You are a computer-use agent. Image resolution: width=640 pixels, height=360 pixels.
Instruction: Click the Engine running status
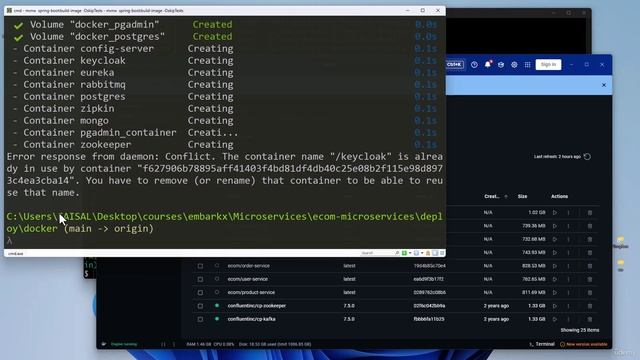(124, 344)
